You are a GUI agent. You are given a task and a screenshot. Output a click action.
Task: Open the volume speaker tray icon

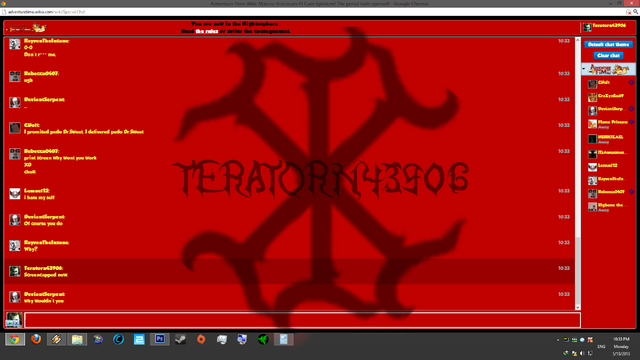coord(582,353)
